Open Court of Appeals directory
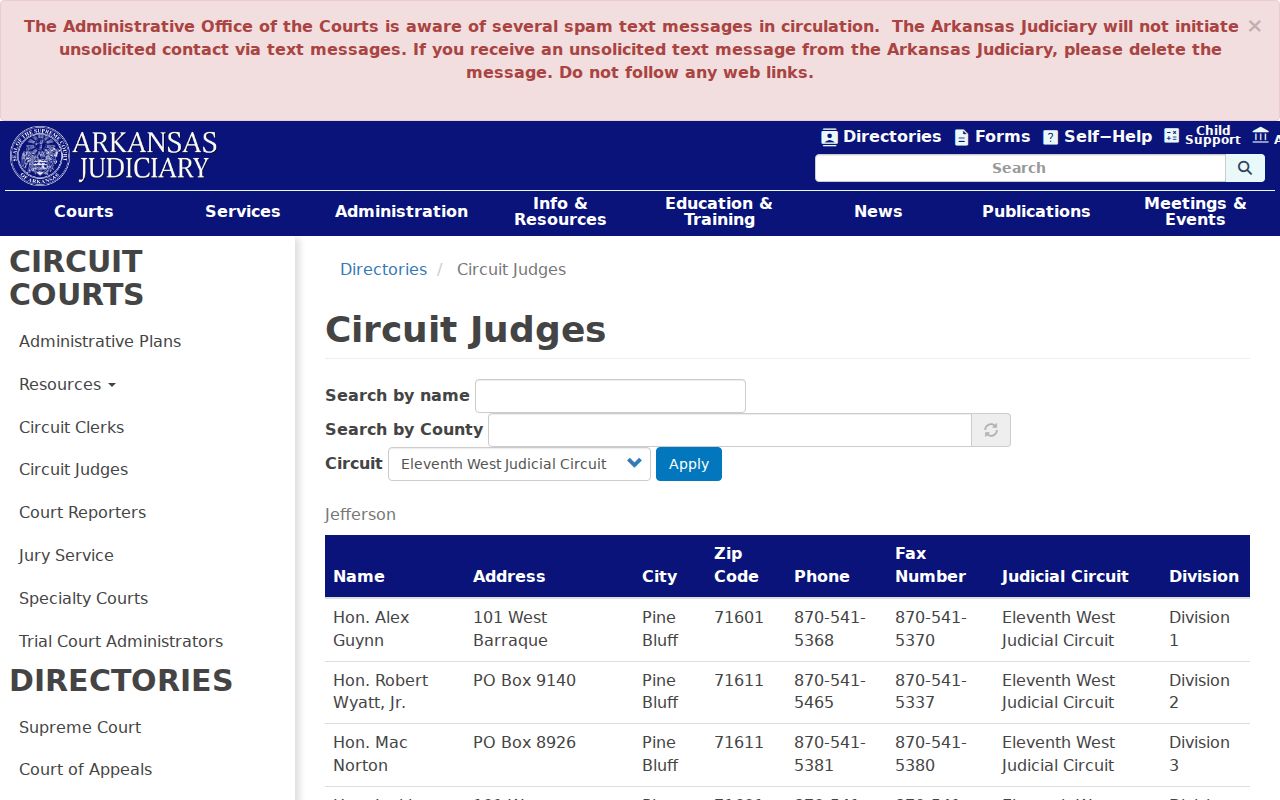Screen dimensions: 1280x800 [86, 769]
